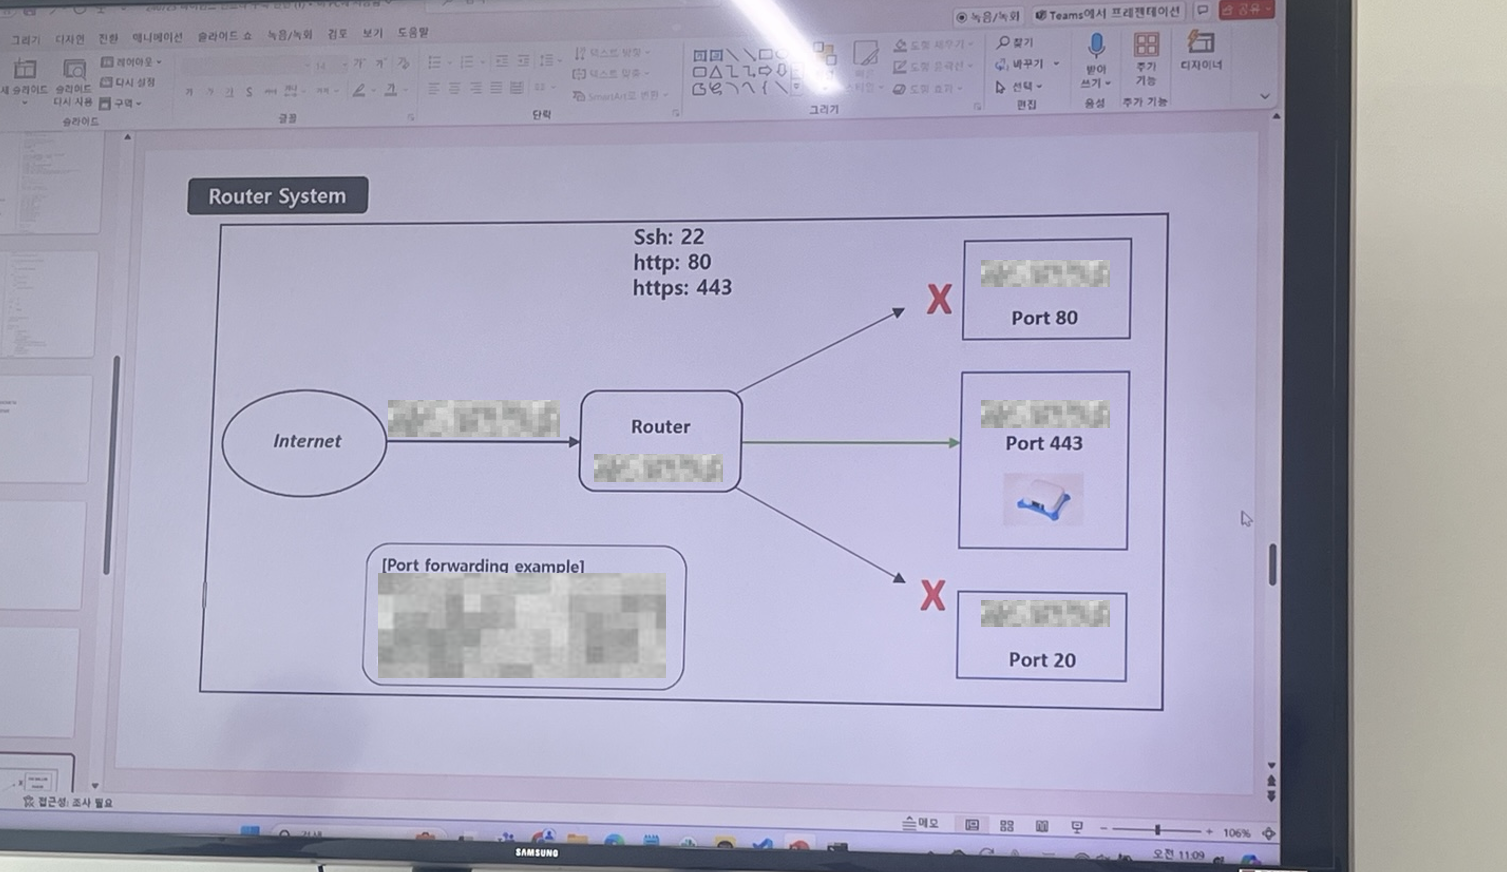Click the zoom slider handle
This screenshot has height=872, width=1507.
click(1158, 830)
